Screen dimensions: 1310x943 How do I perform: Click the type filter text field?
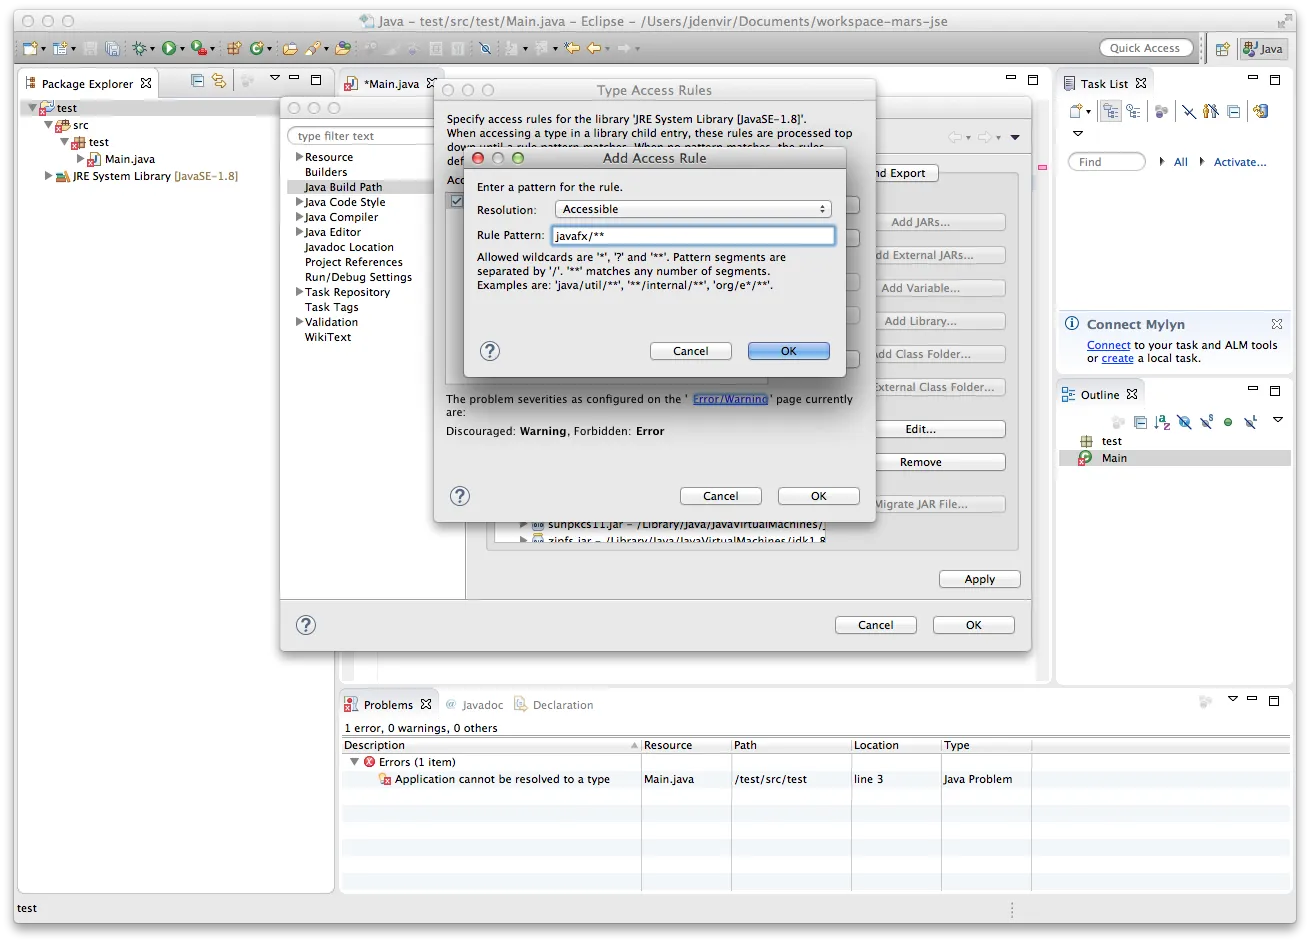360,136
